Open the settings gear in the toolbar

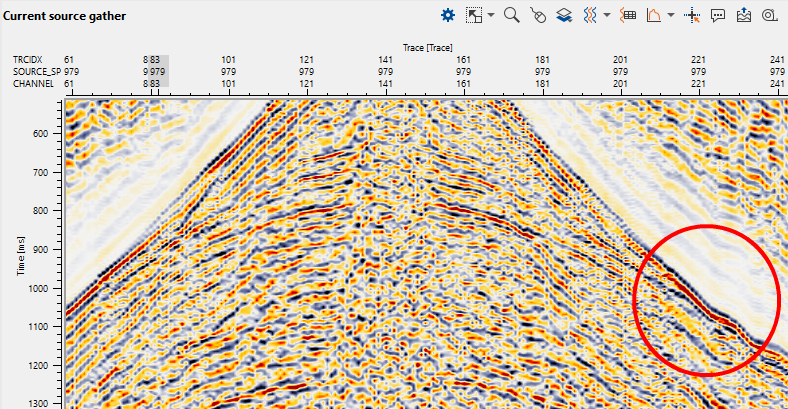click(x=448, y=15)
